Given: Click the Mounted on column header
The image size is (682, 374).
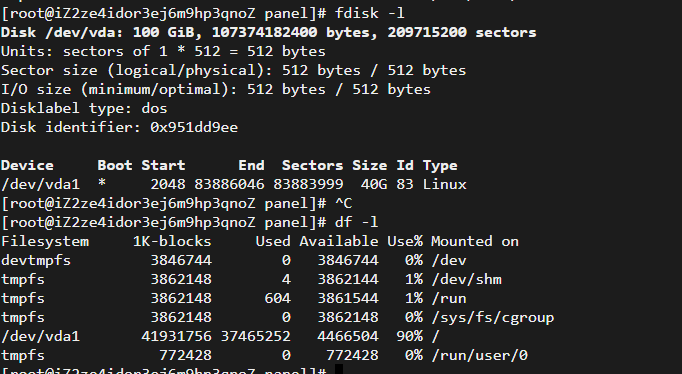Looking at the screenshot, I should (x=475, y=241).
